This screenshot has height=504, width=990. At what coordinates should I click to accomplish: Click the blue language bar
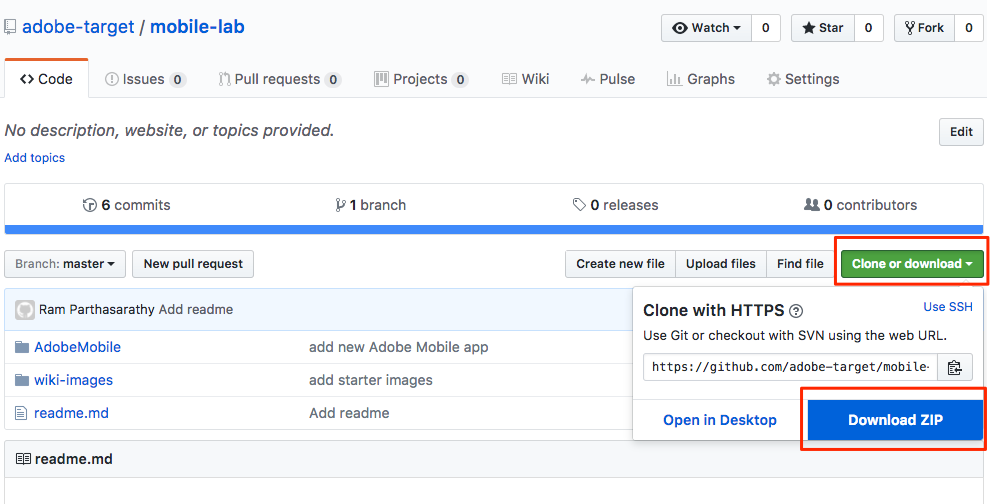494,229
